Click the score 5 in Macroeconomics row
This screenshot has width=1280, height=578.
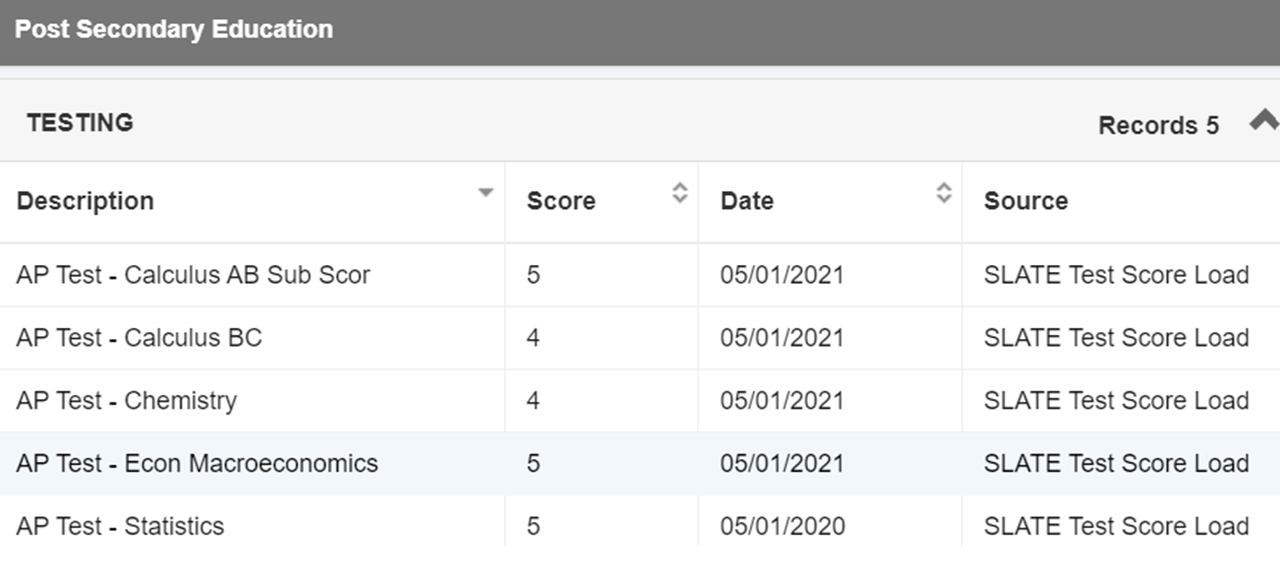(533, 464)
